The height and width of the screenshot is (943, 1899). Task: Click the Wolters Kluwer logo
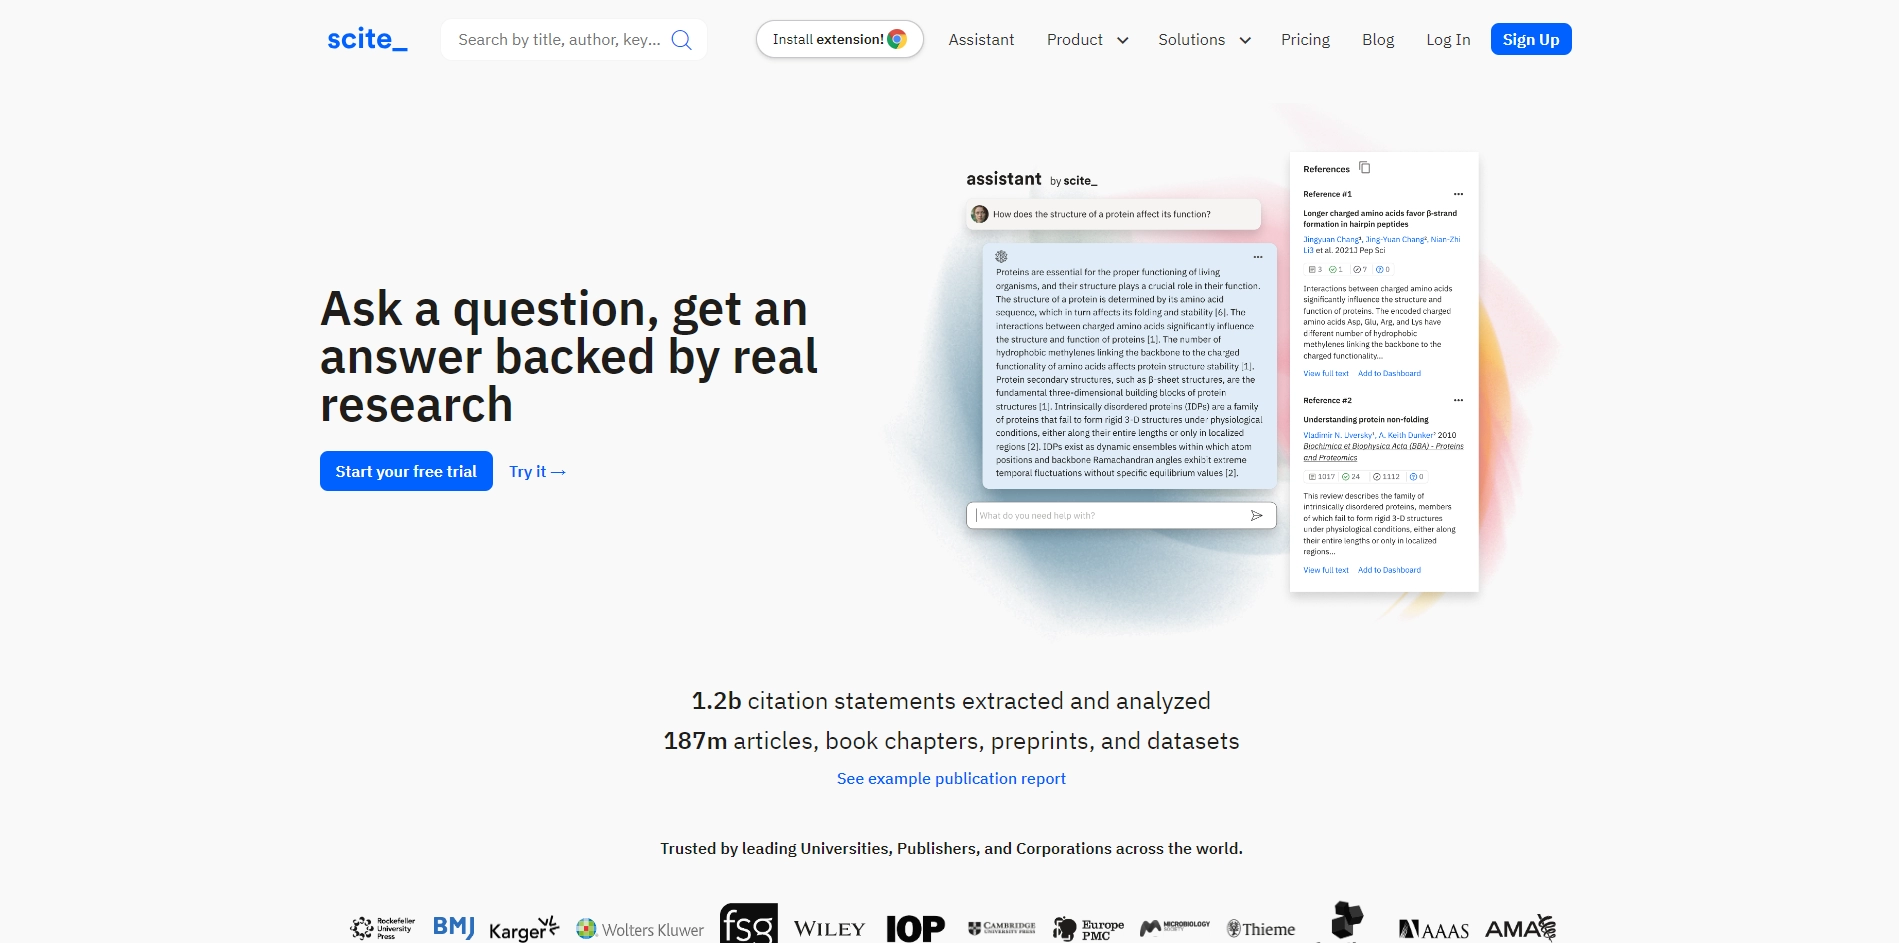point(640,929)
